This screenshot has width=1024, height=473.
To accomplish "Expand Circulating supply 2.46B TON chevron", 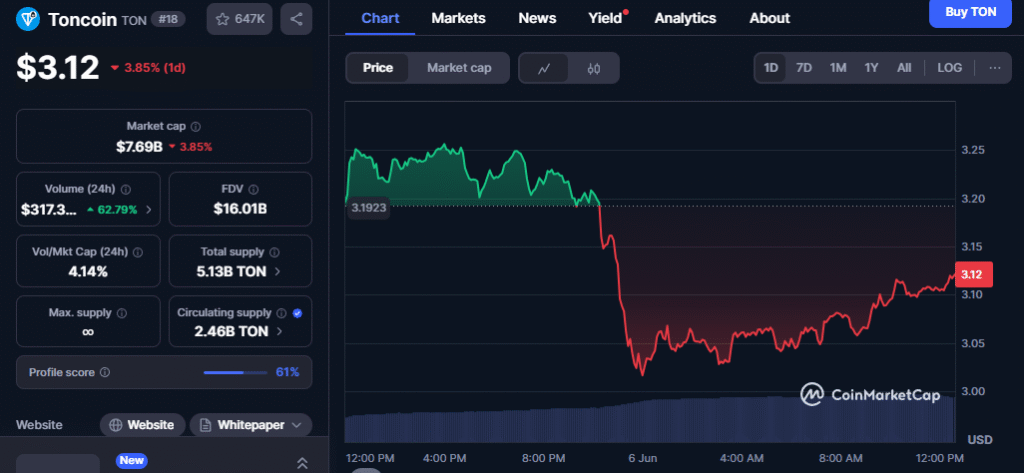I will [280, 331].
